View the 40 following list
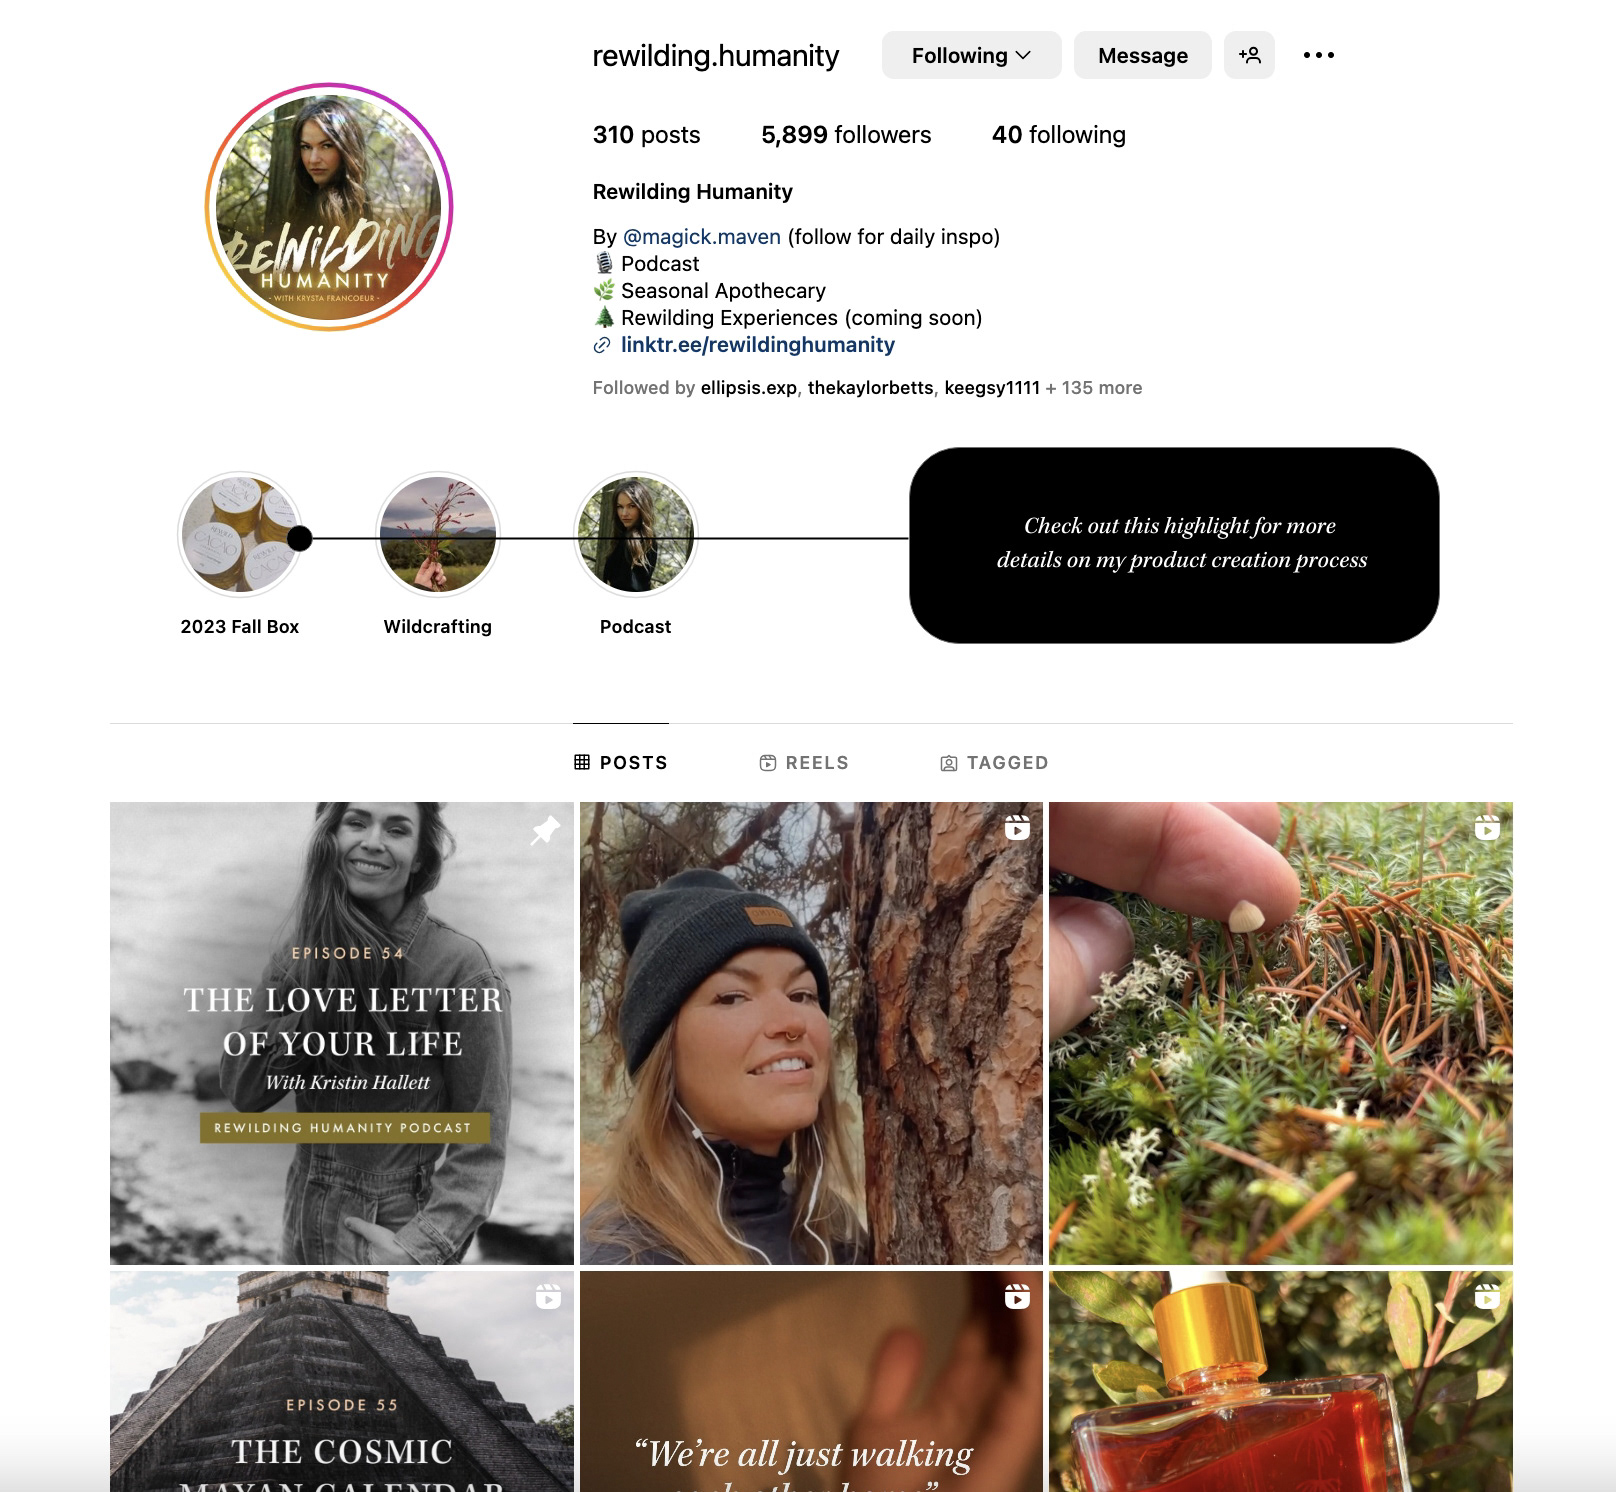Image resolution: width=1616 pixels, height=1492 pixels. pos(1059,135)
